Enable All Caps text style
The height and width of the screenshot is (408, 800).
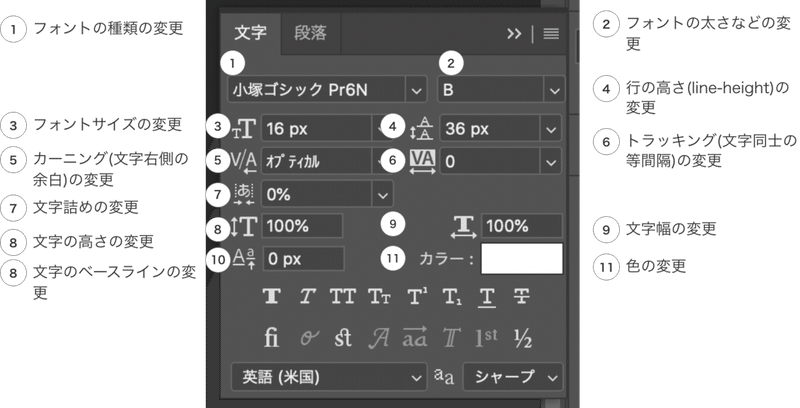click(x=343, y=296)
